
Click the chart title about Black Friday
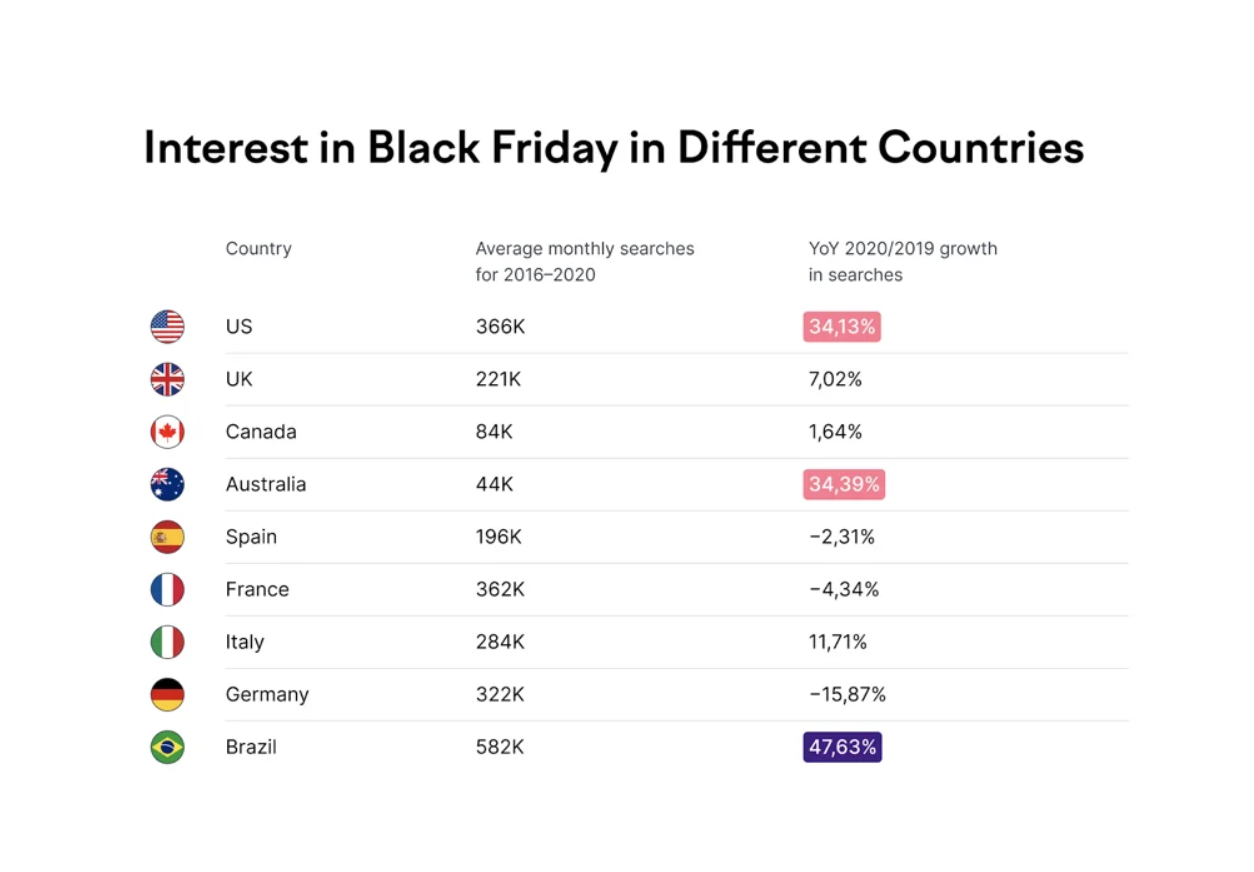pyautogui.click(x=614, y=149)
